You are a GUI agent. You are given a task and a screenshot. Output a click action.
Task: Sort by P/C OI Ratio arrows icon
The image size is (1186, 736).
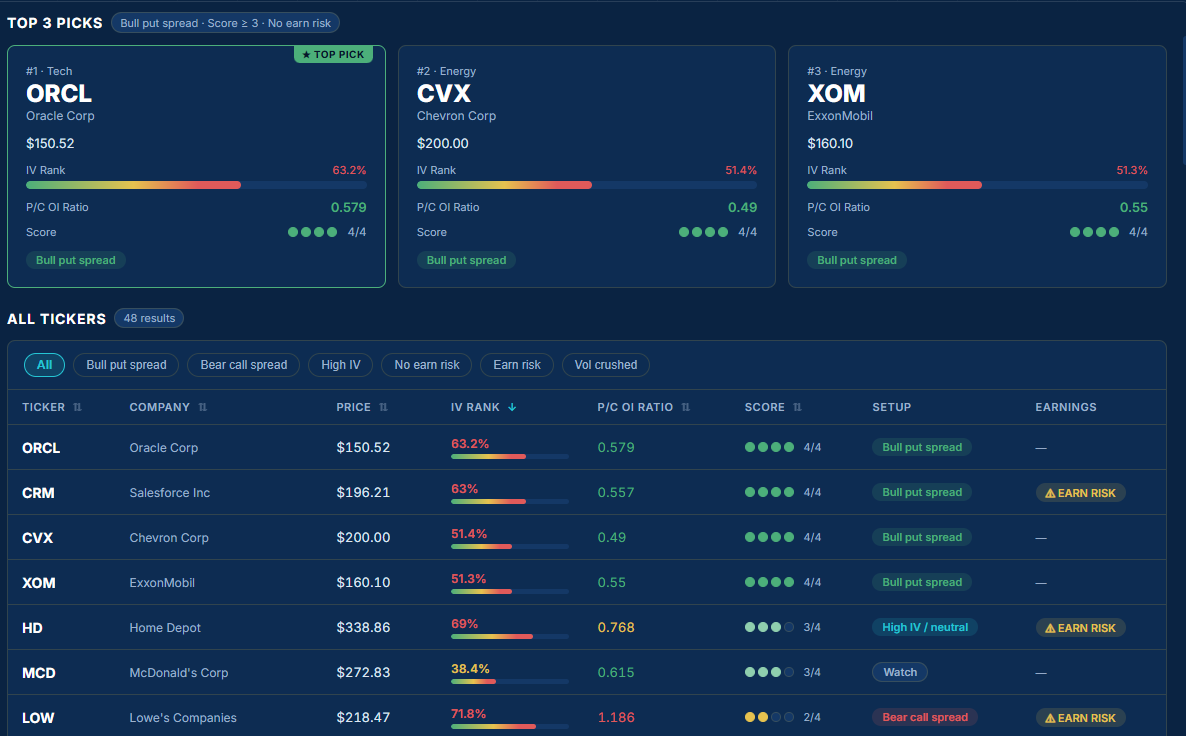click(x=686, y=407)
